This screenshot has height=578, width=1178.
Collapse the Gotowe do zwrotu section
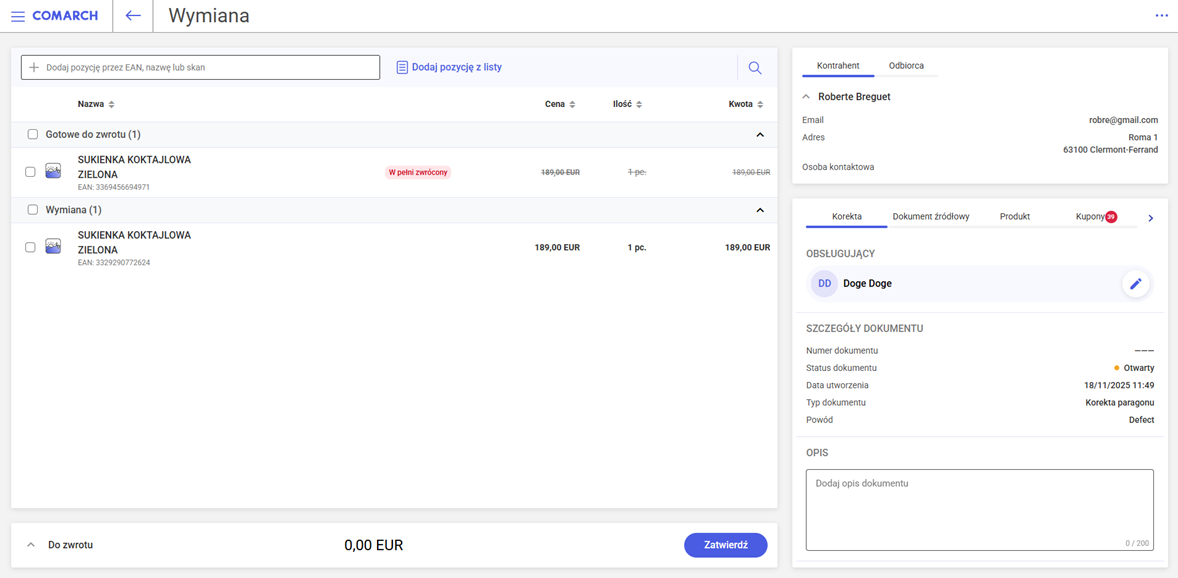coord(760,135)
